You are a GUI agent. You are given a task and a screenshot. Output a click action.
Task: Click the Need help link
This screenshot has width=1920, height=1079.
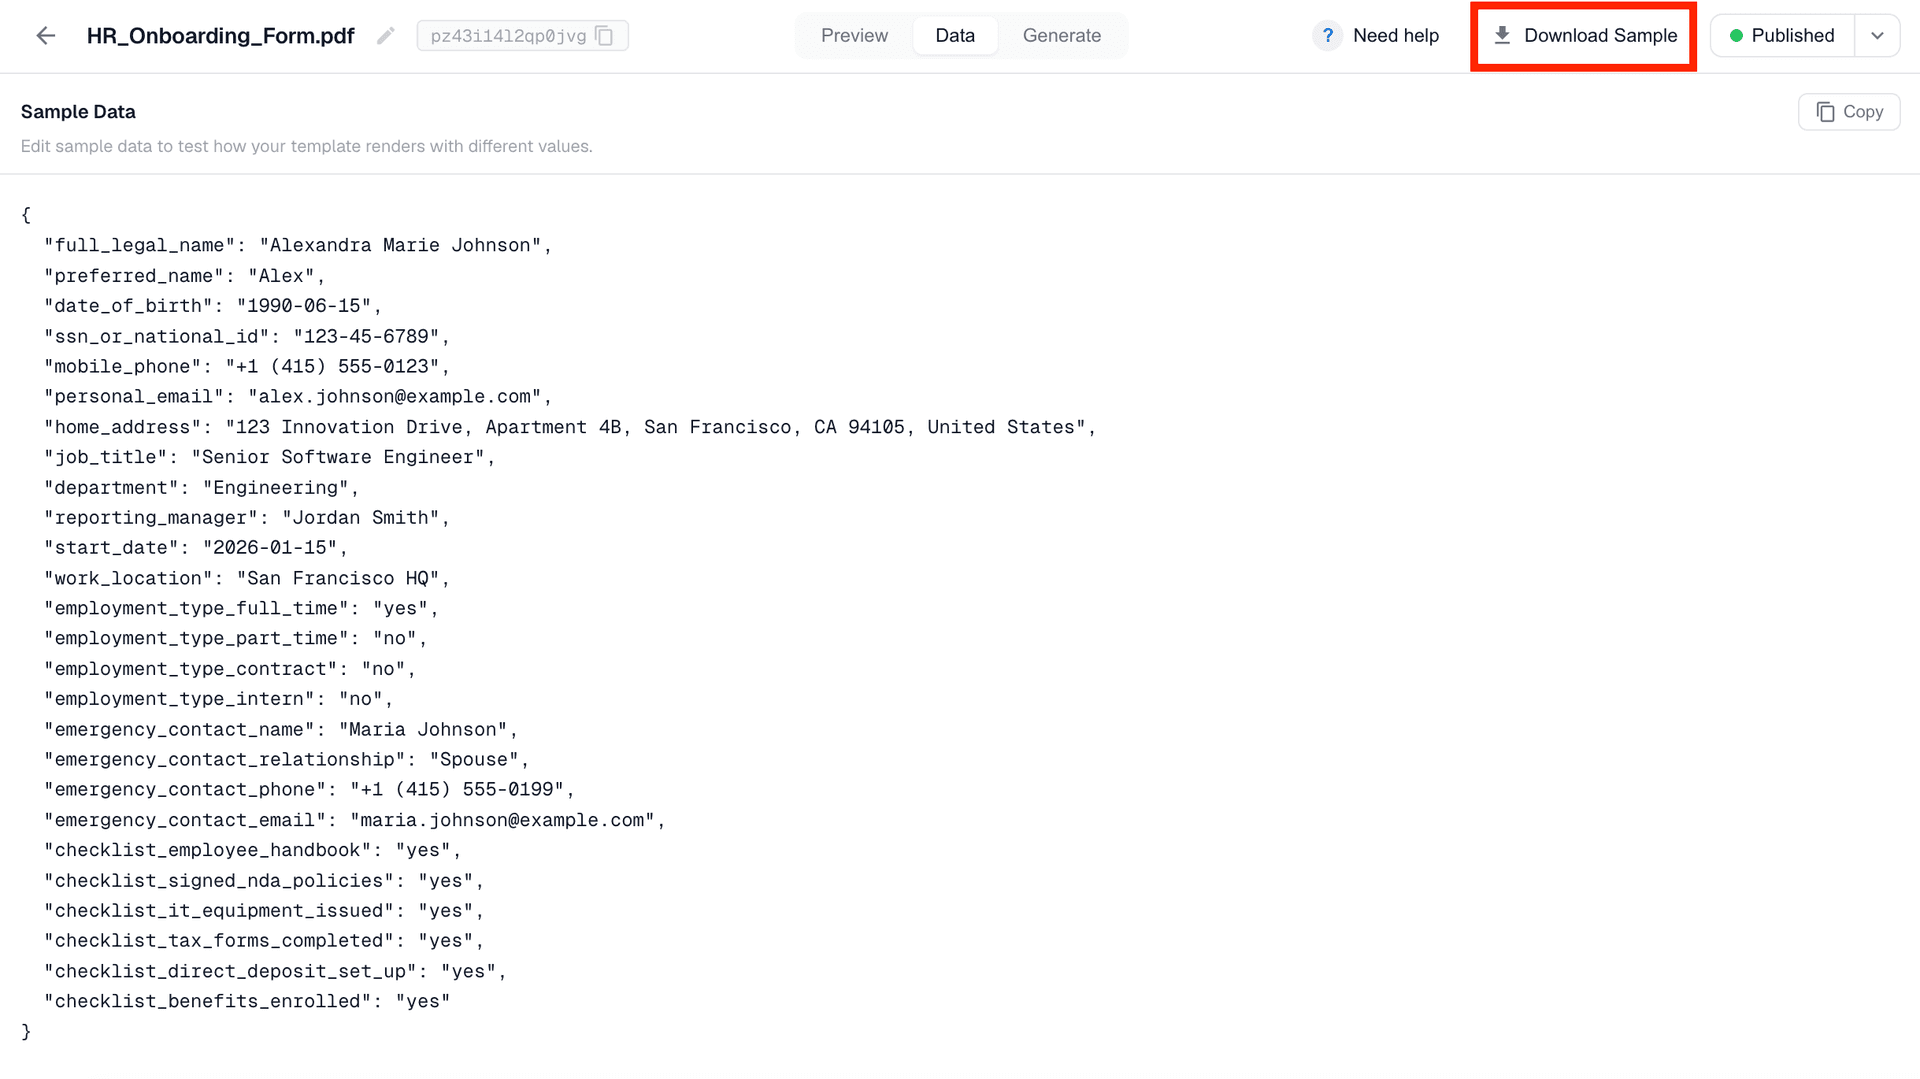(x=1396, y=36)
